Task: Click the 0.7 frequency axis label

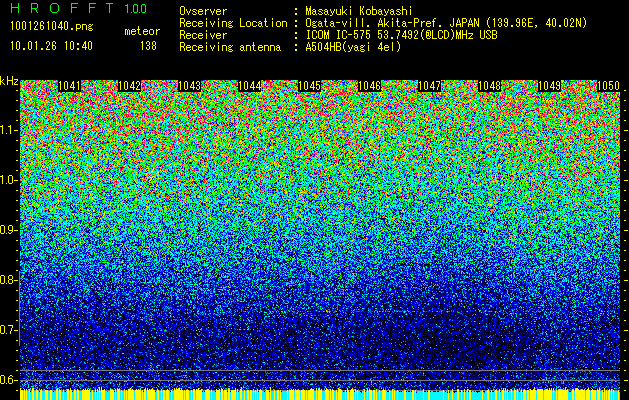Action: pos(8,330)
